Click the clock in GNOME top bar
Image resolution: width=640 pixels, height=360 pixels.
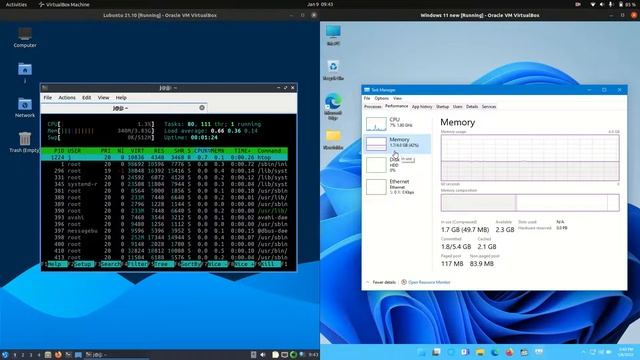point(320,4)
